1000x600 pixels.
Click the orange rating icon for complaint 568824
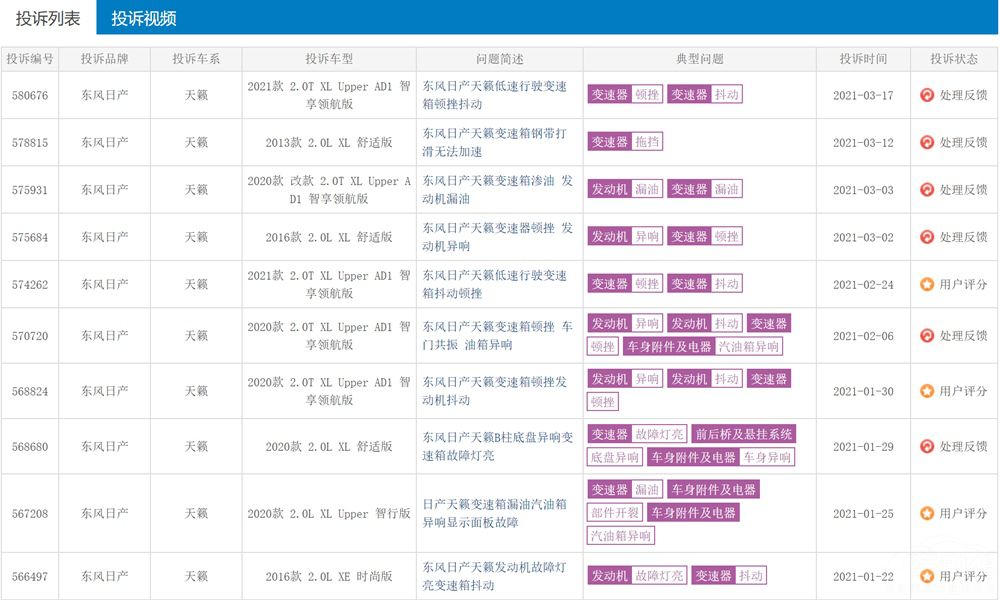tap(927, 391)
